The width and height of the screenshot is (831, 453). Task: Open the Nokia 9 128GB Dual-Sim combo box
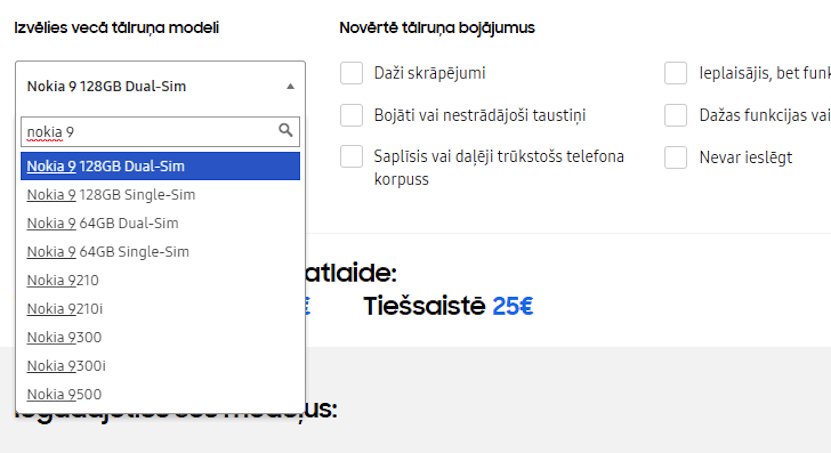coord(150,86)
